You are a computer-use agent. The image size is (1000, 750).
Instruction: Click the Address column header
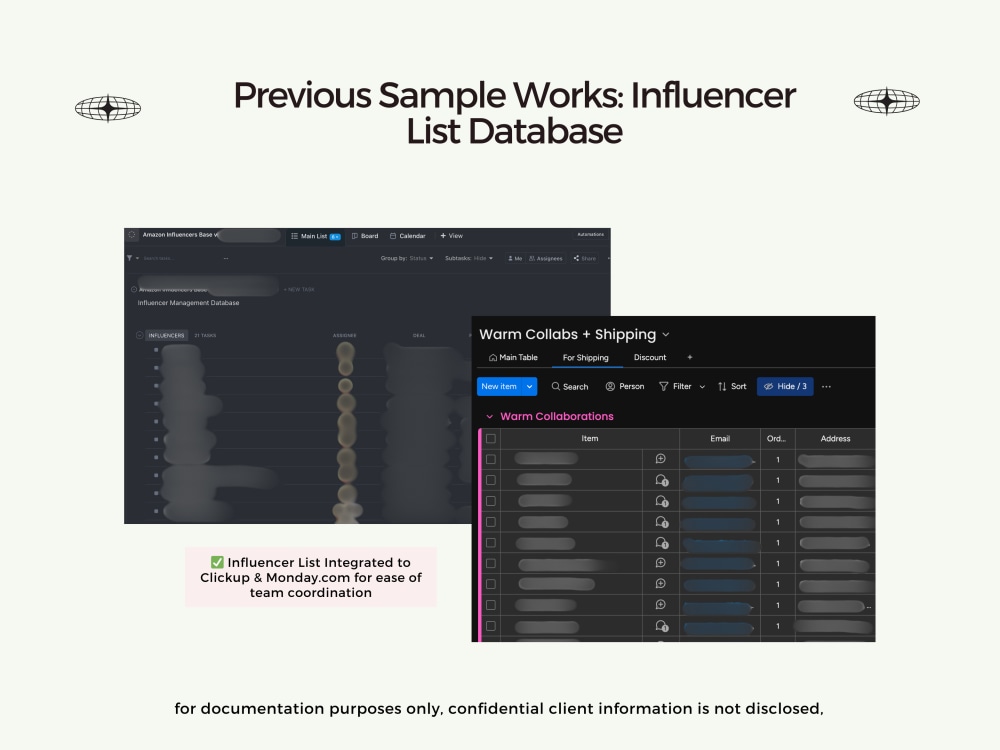835,439
